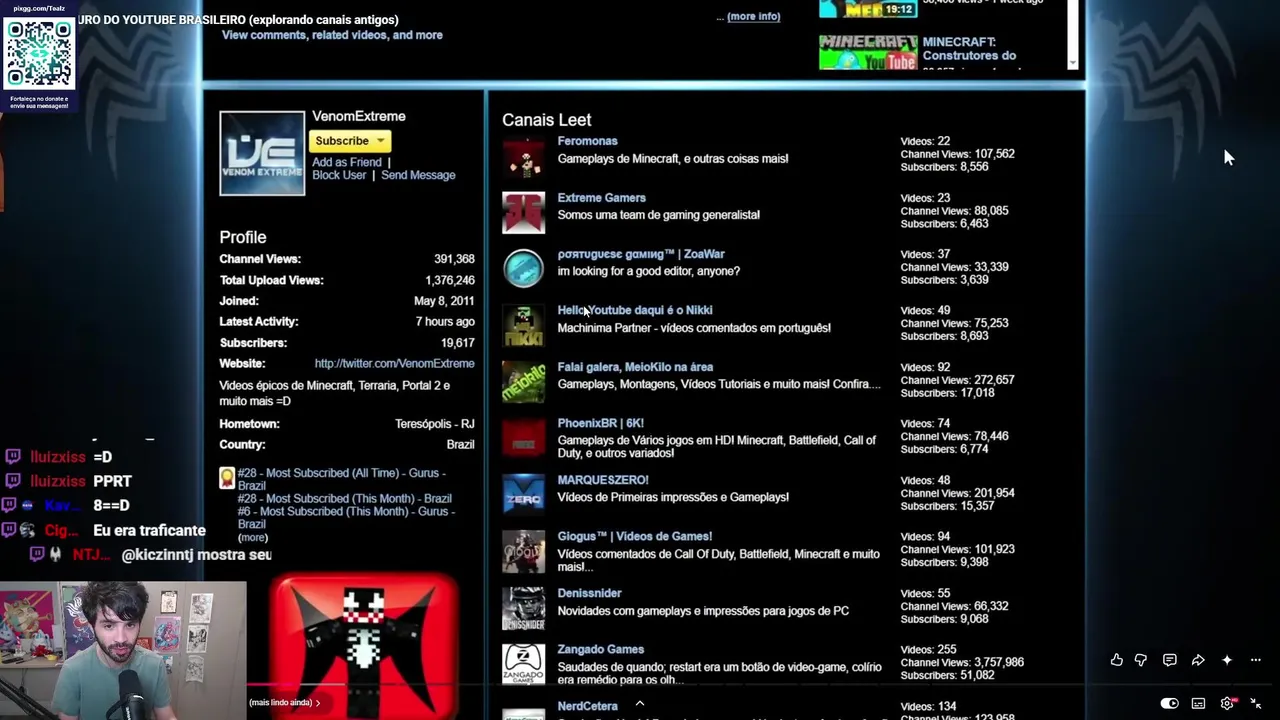Click the related videos scrollbar down arrow

pyautogui.click(x=1072, y=63)
